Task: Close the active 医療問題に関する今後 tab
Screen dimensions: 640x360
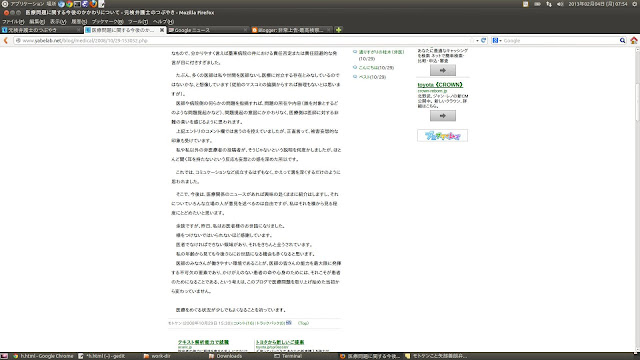Action: [x=162, y=30]
